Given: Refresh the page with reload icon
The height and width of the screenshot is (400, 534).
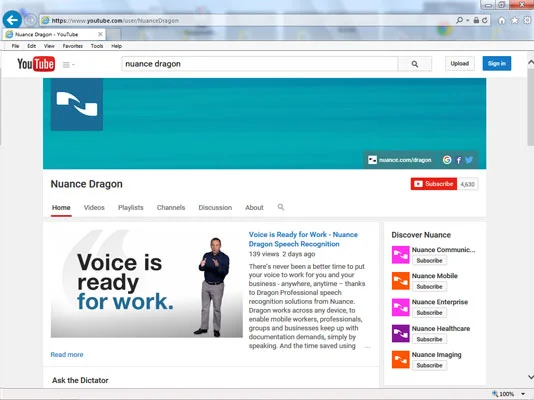Looking at the screenshot, I should [485, 20].
